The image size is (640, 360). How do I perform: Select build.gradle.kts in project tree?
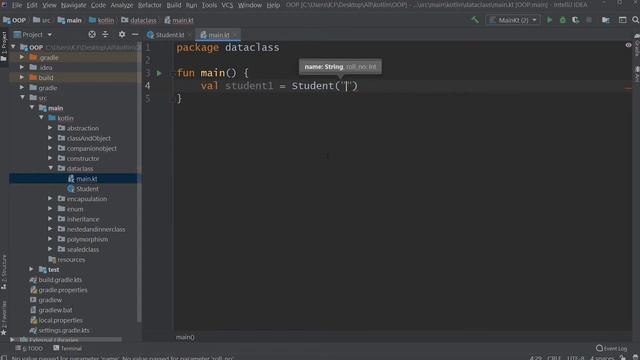pyautogui.click(x=60, y=280)
